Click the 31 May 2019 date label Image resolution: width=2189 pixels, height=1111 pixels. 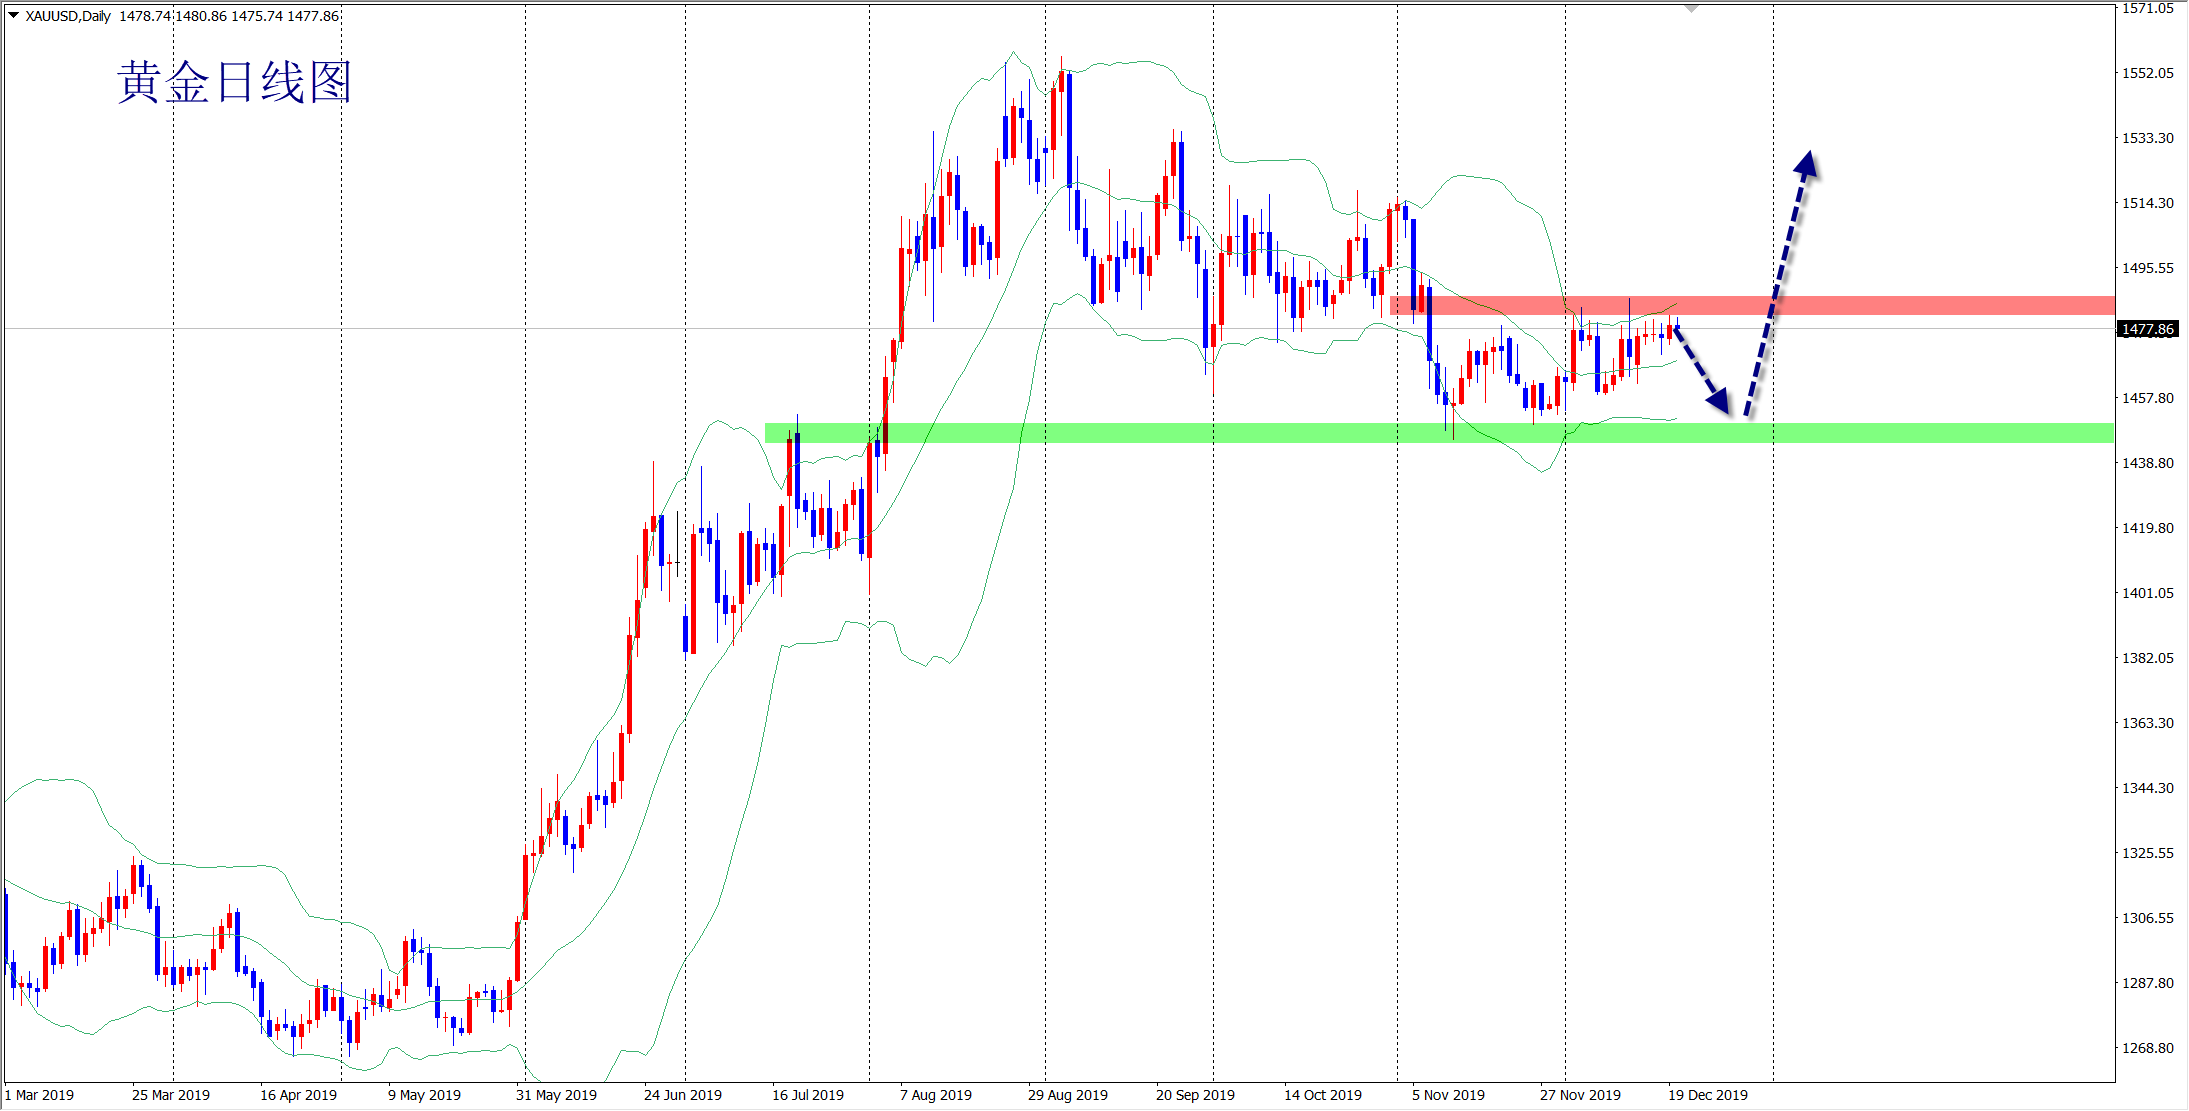[556, 1095]
